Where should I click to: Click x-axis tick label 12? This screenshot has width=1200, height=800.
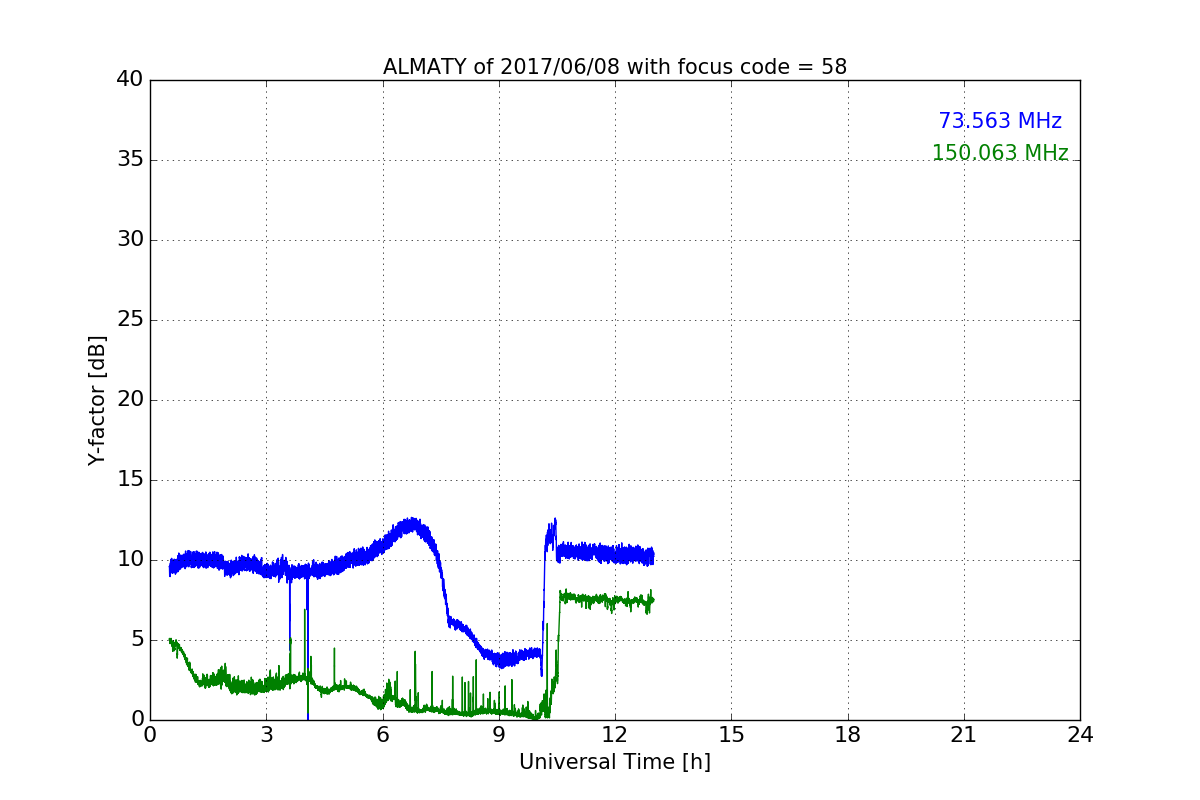(x=615, y=734)
